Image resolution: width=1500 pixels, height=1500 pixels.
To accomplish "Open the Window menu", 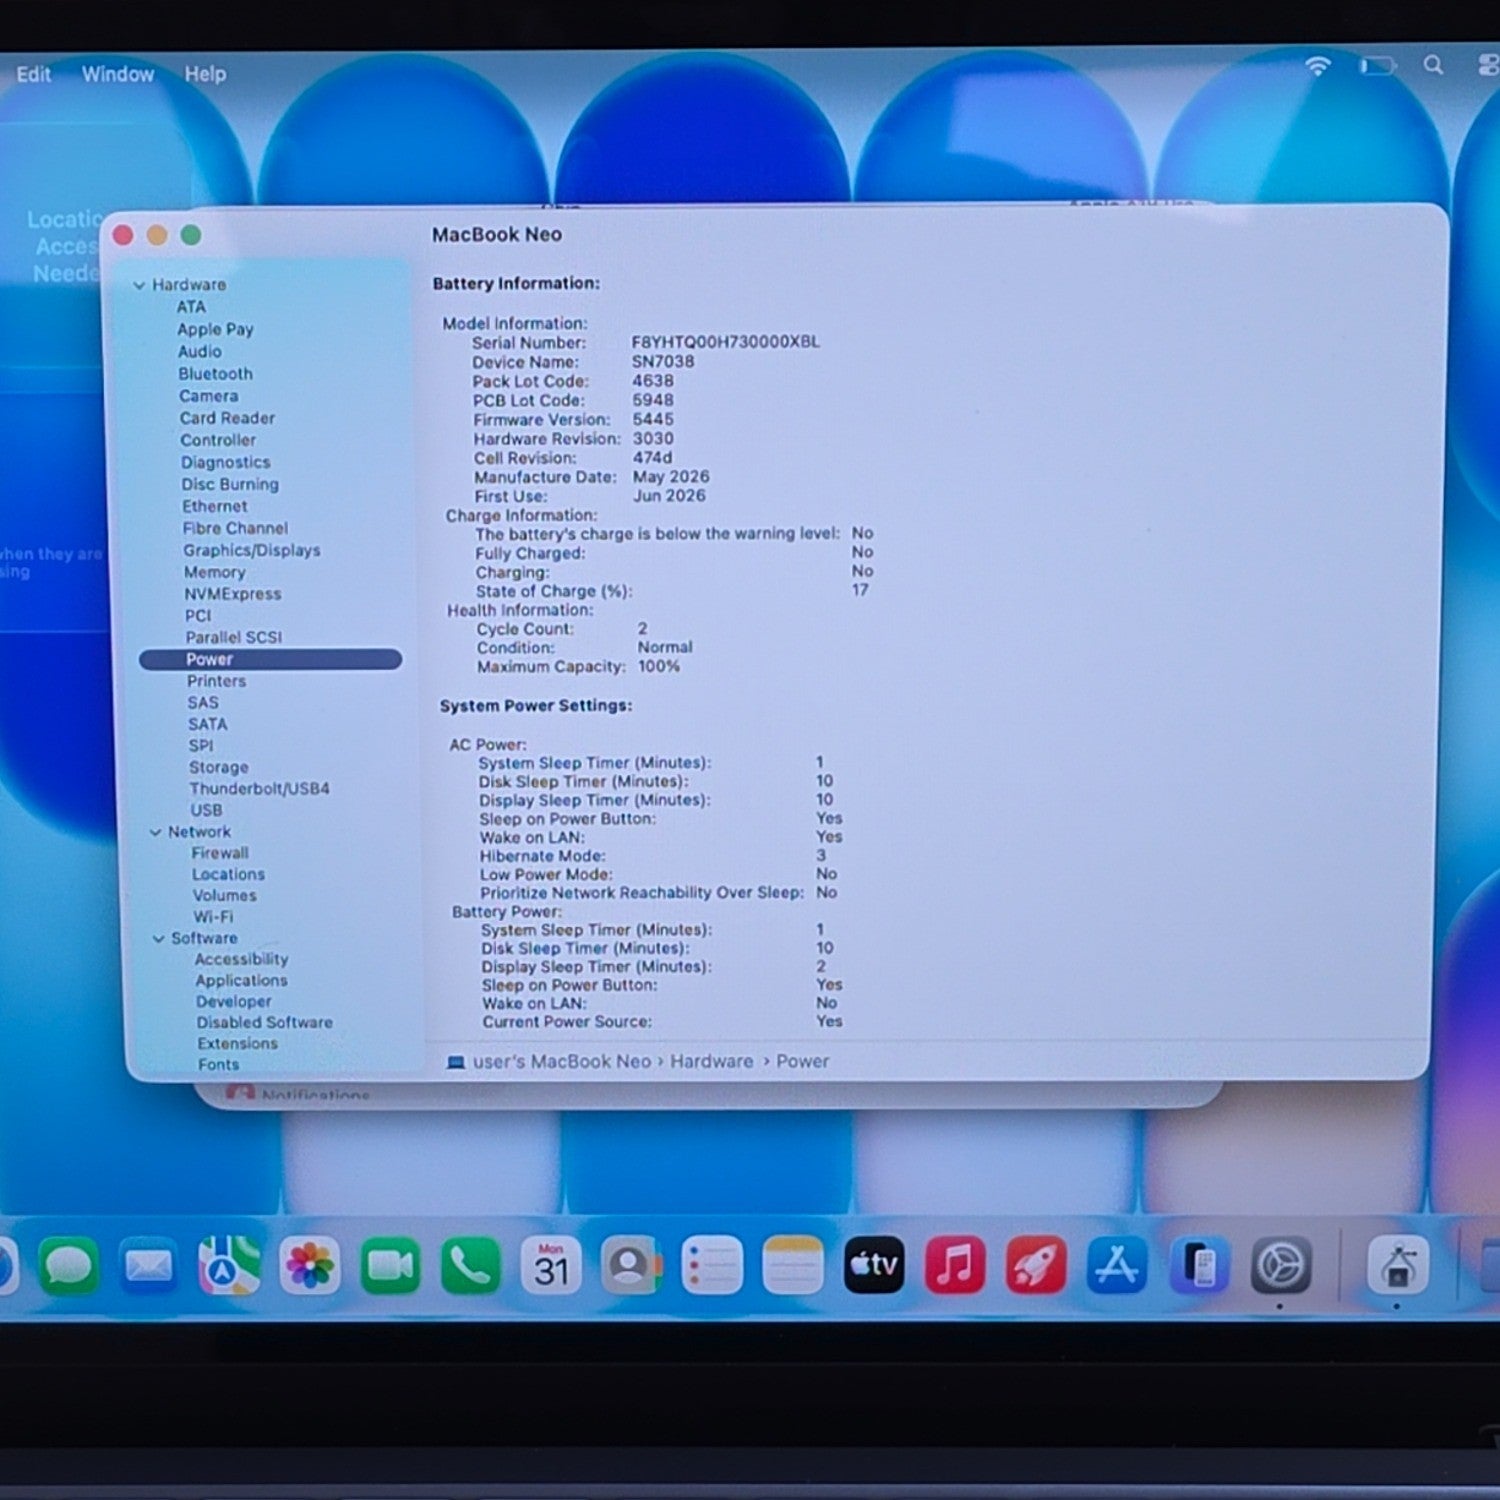I will coord(118,74).
